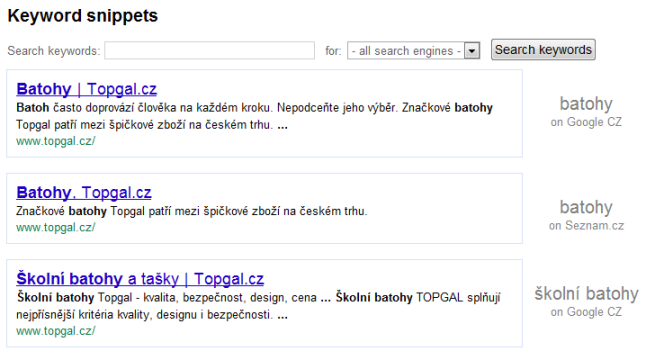Select the batohy on Google CZ label
Screen dimensions: 646x360
click(x=586, y=112)
